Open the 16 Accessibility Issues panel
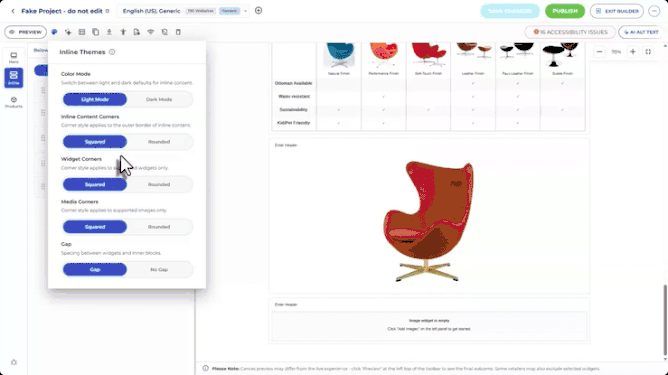 click(570, 32)
